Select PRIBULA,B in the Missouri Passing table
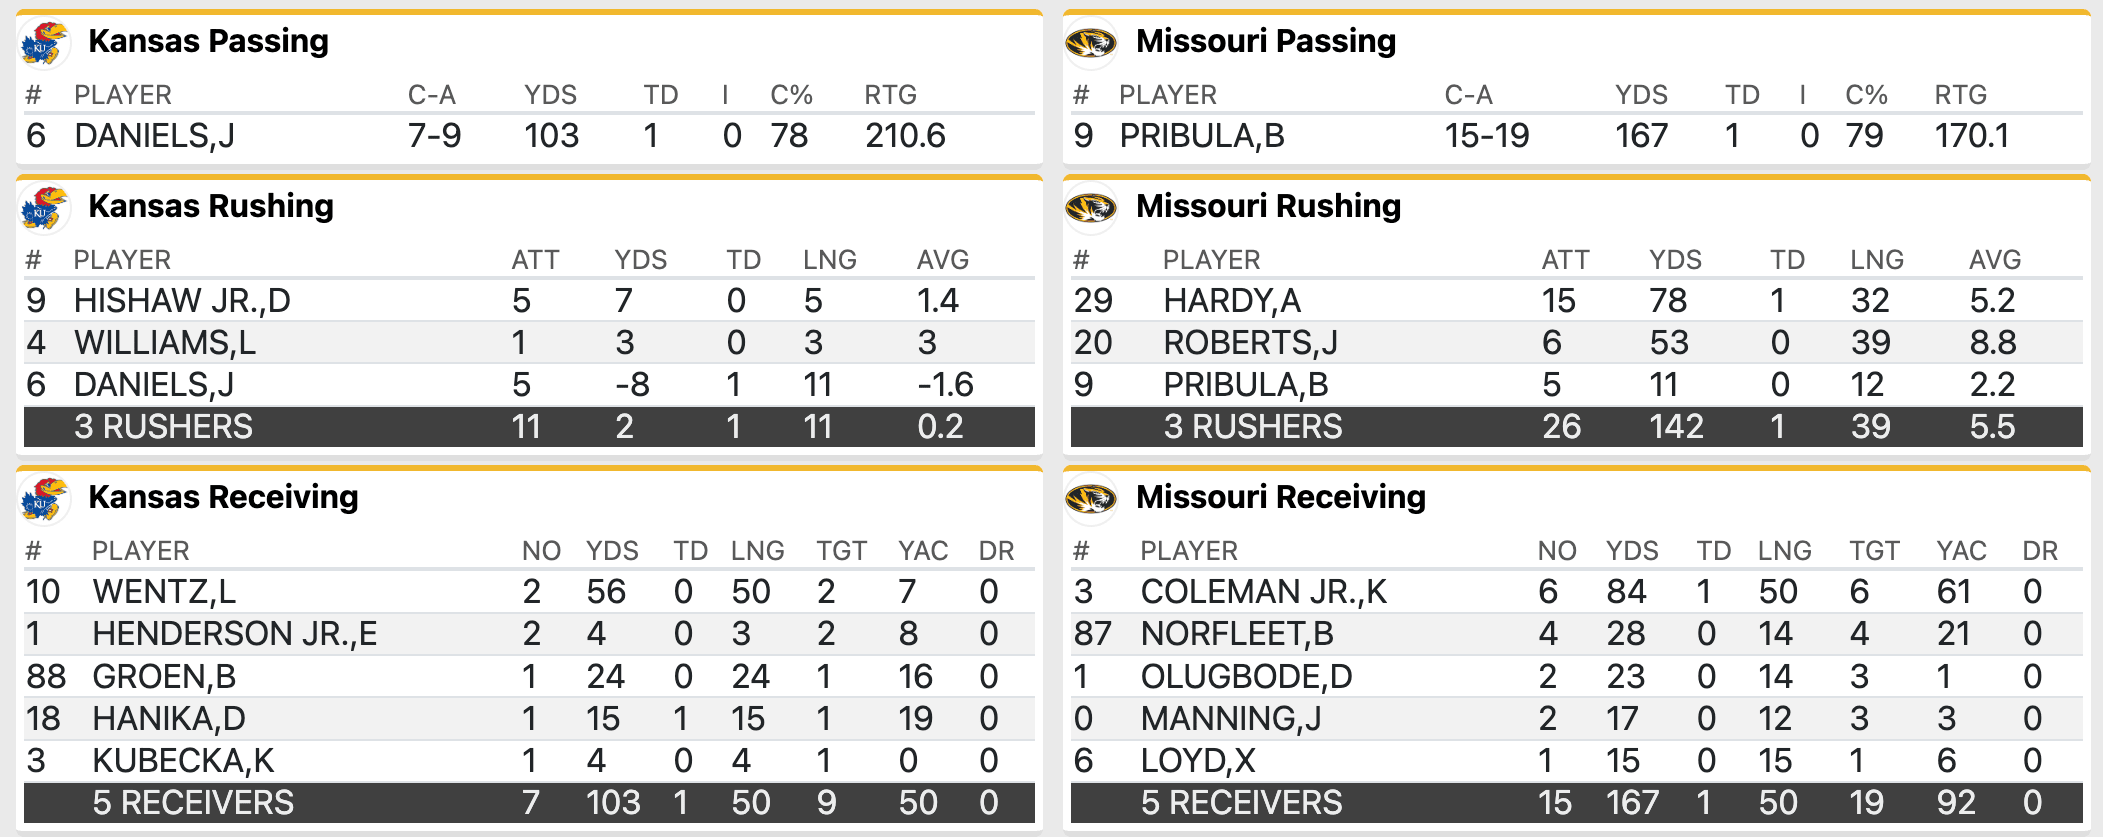This screenshot has height=837, width=2103. [1201, 136]
